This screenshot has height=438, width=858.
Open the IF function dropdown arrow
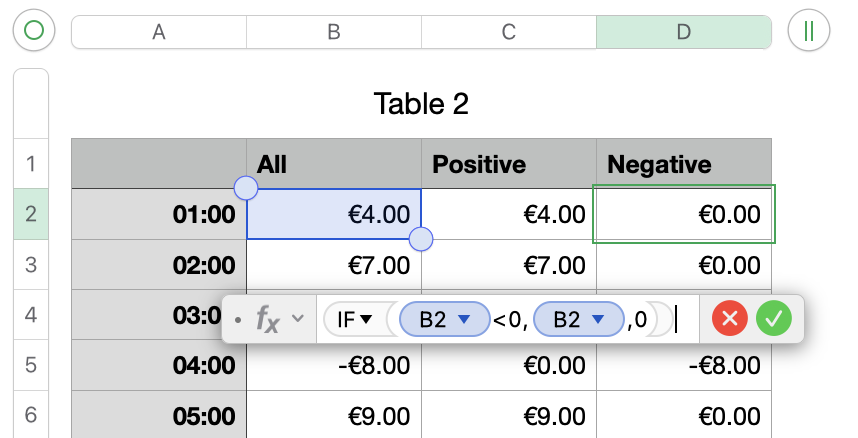(x=366, y=320)
